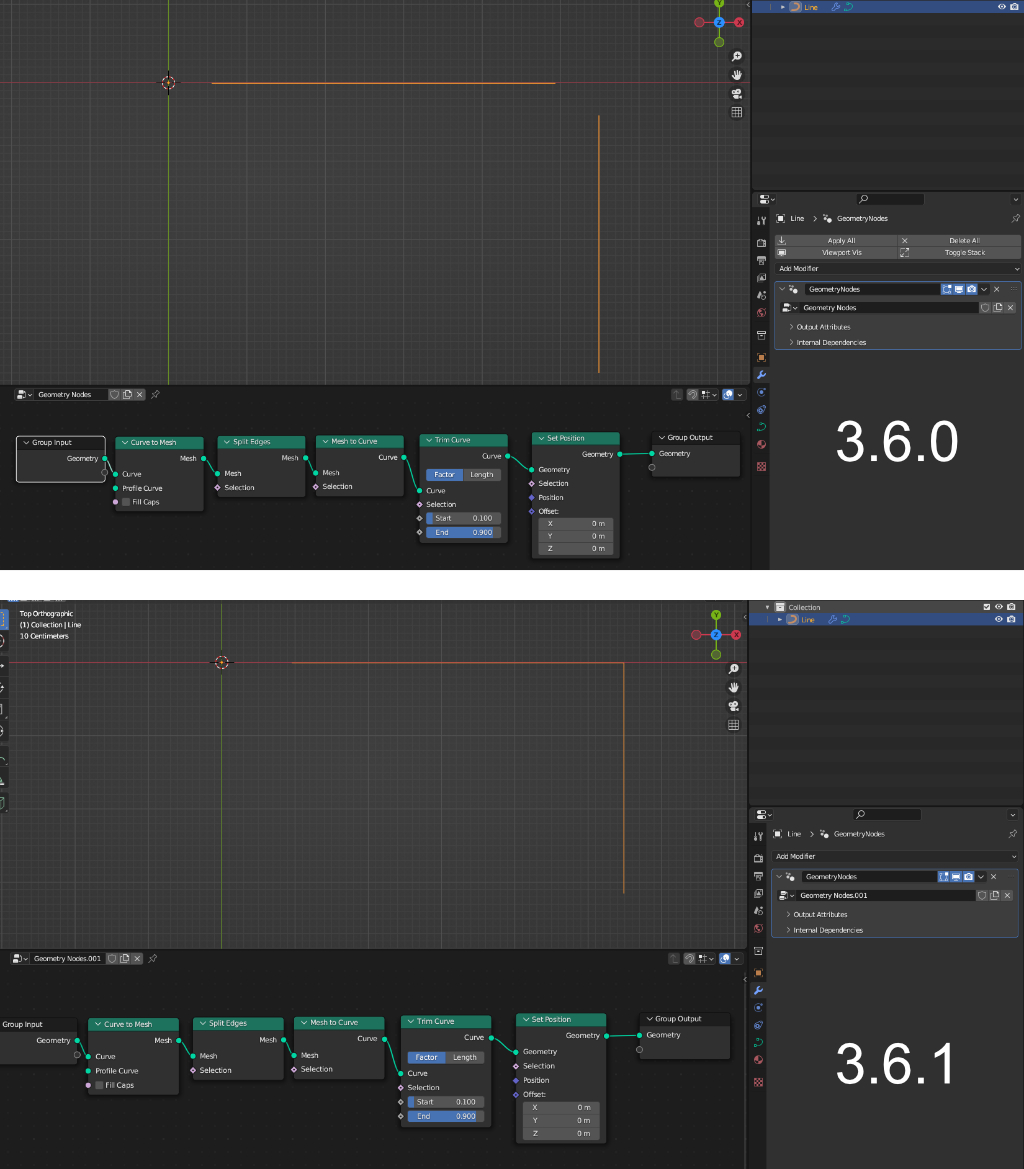The width and height of the screenshot is (1024, 1169).
Task: Open the Object Data curve tab in the 3.6.0 panel
Action: click(x=761, y=427)
